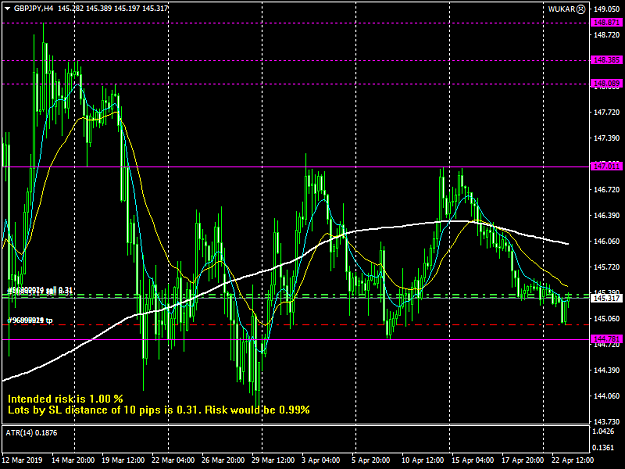Select the magenta 147.011 price label
Viewport: 625px width, 469px height.
(606, 166)
